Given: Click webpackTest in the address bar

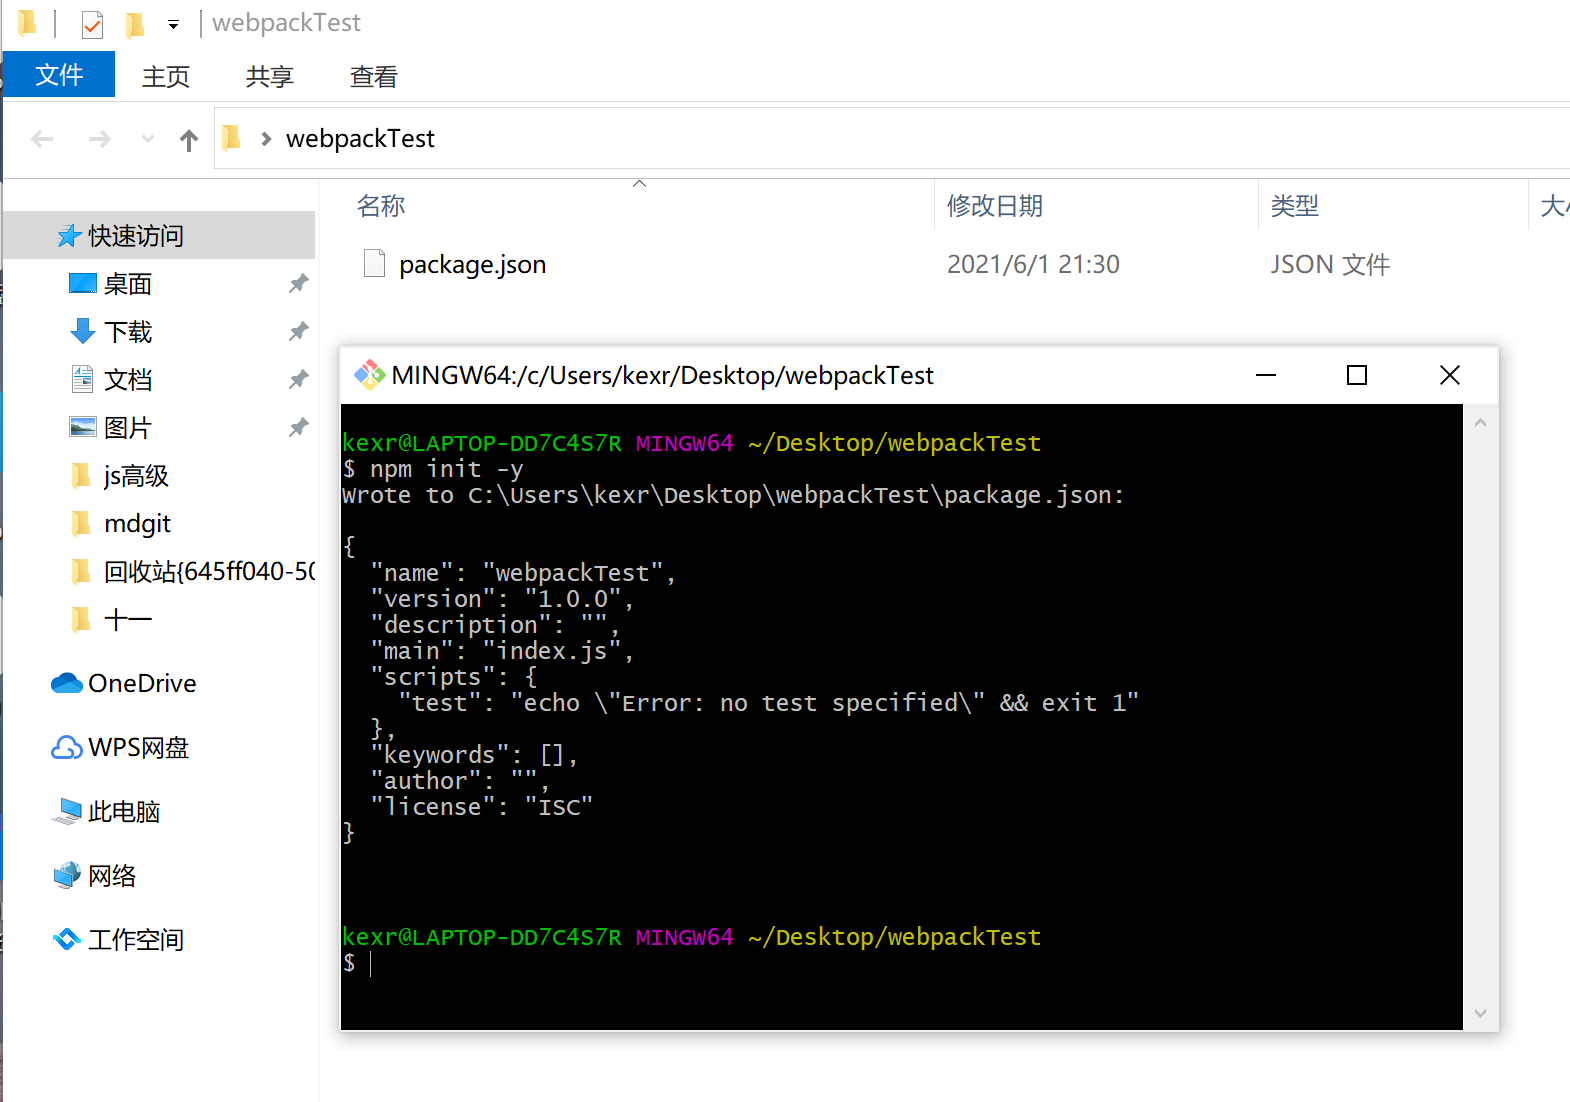Looking at the screenshot, I should 360,139.
